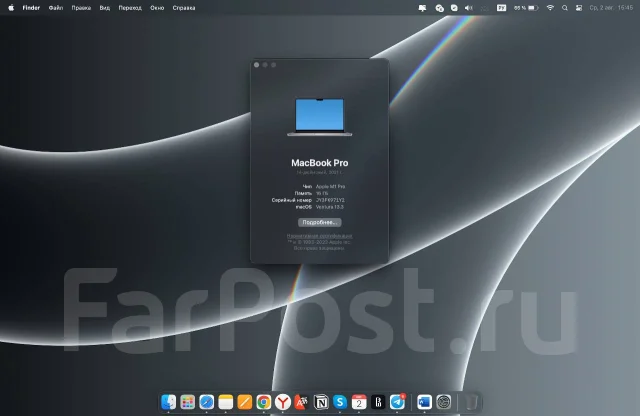Image resolution: width=640 pixels, height=416 pixels.
Task: Open the Справка menu
Action: pyautogui.click(x=184, y=8)
